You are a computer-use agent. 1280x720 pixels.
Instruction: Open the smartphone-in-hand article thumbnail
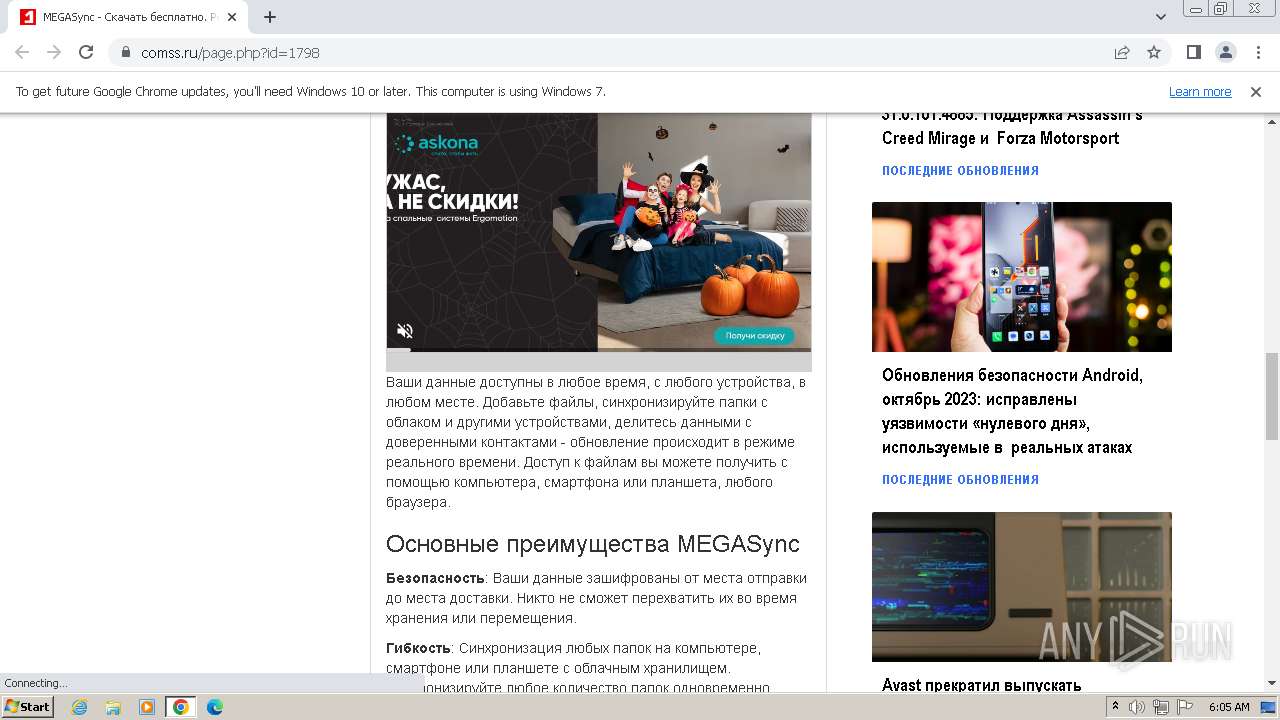click(x=1022, y=277)
